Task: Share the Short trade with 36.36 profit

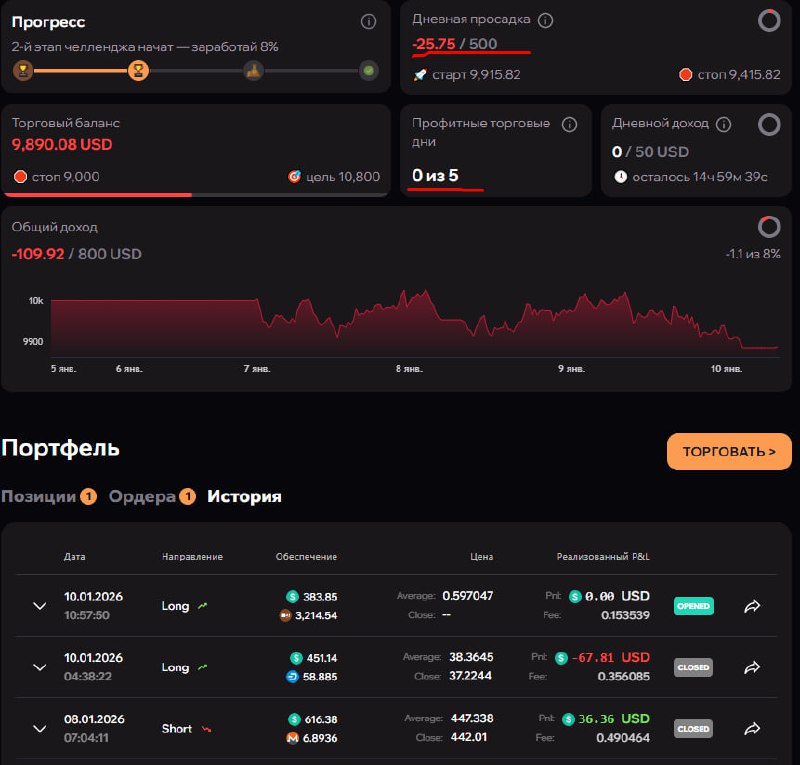Action: click(753, 729)
